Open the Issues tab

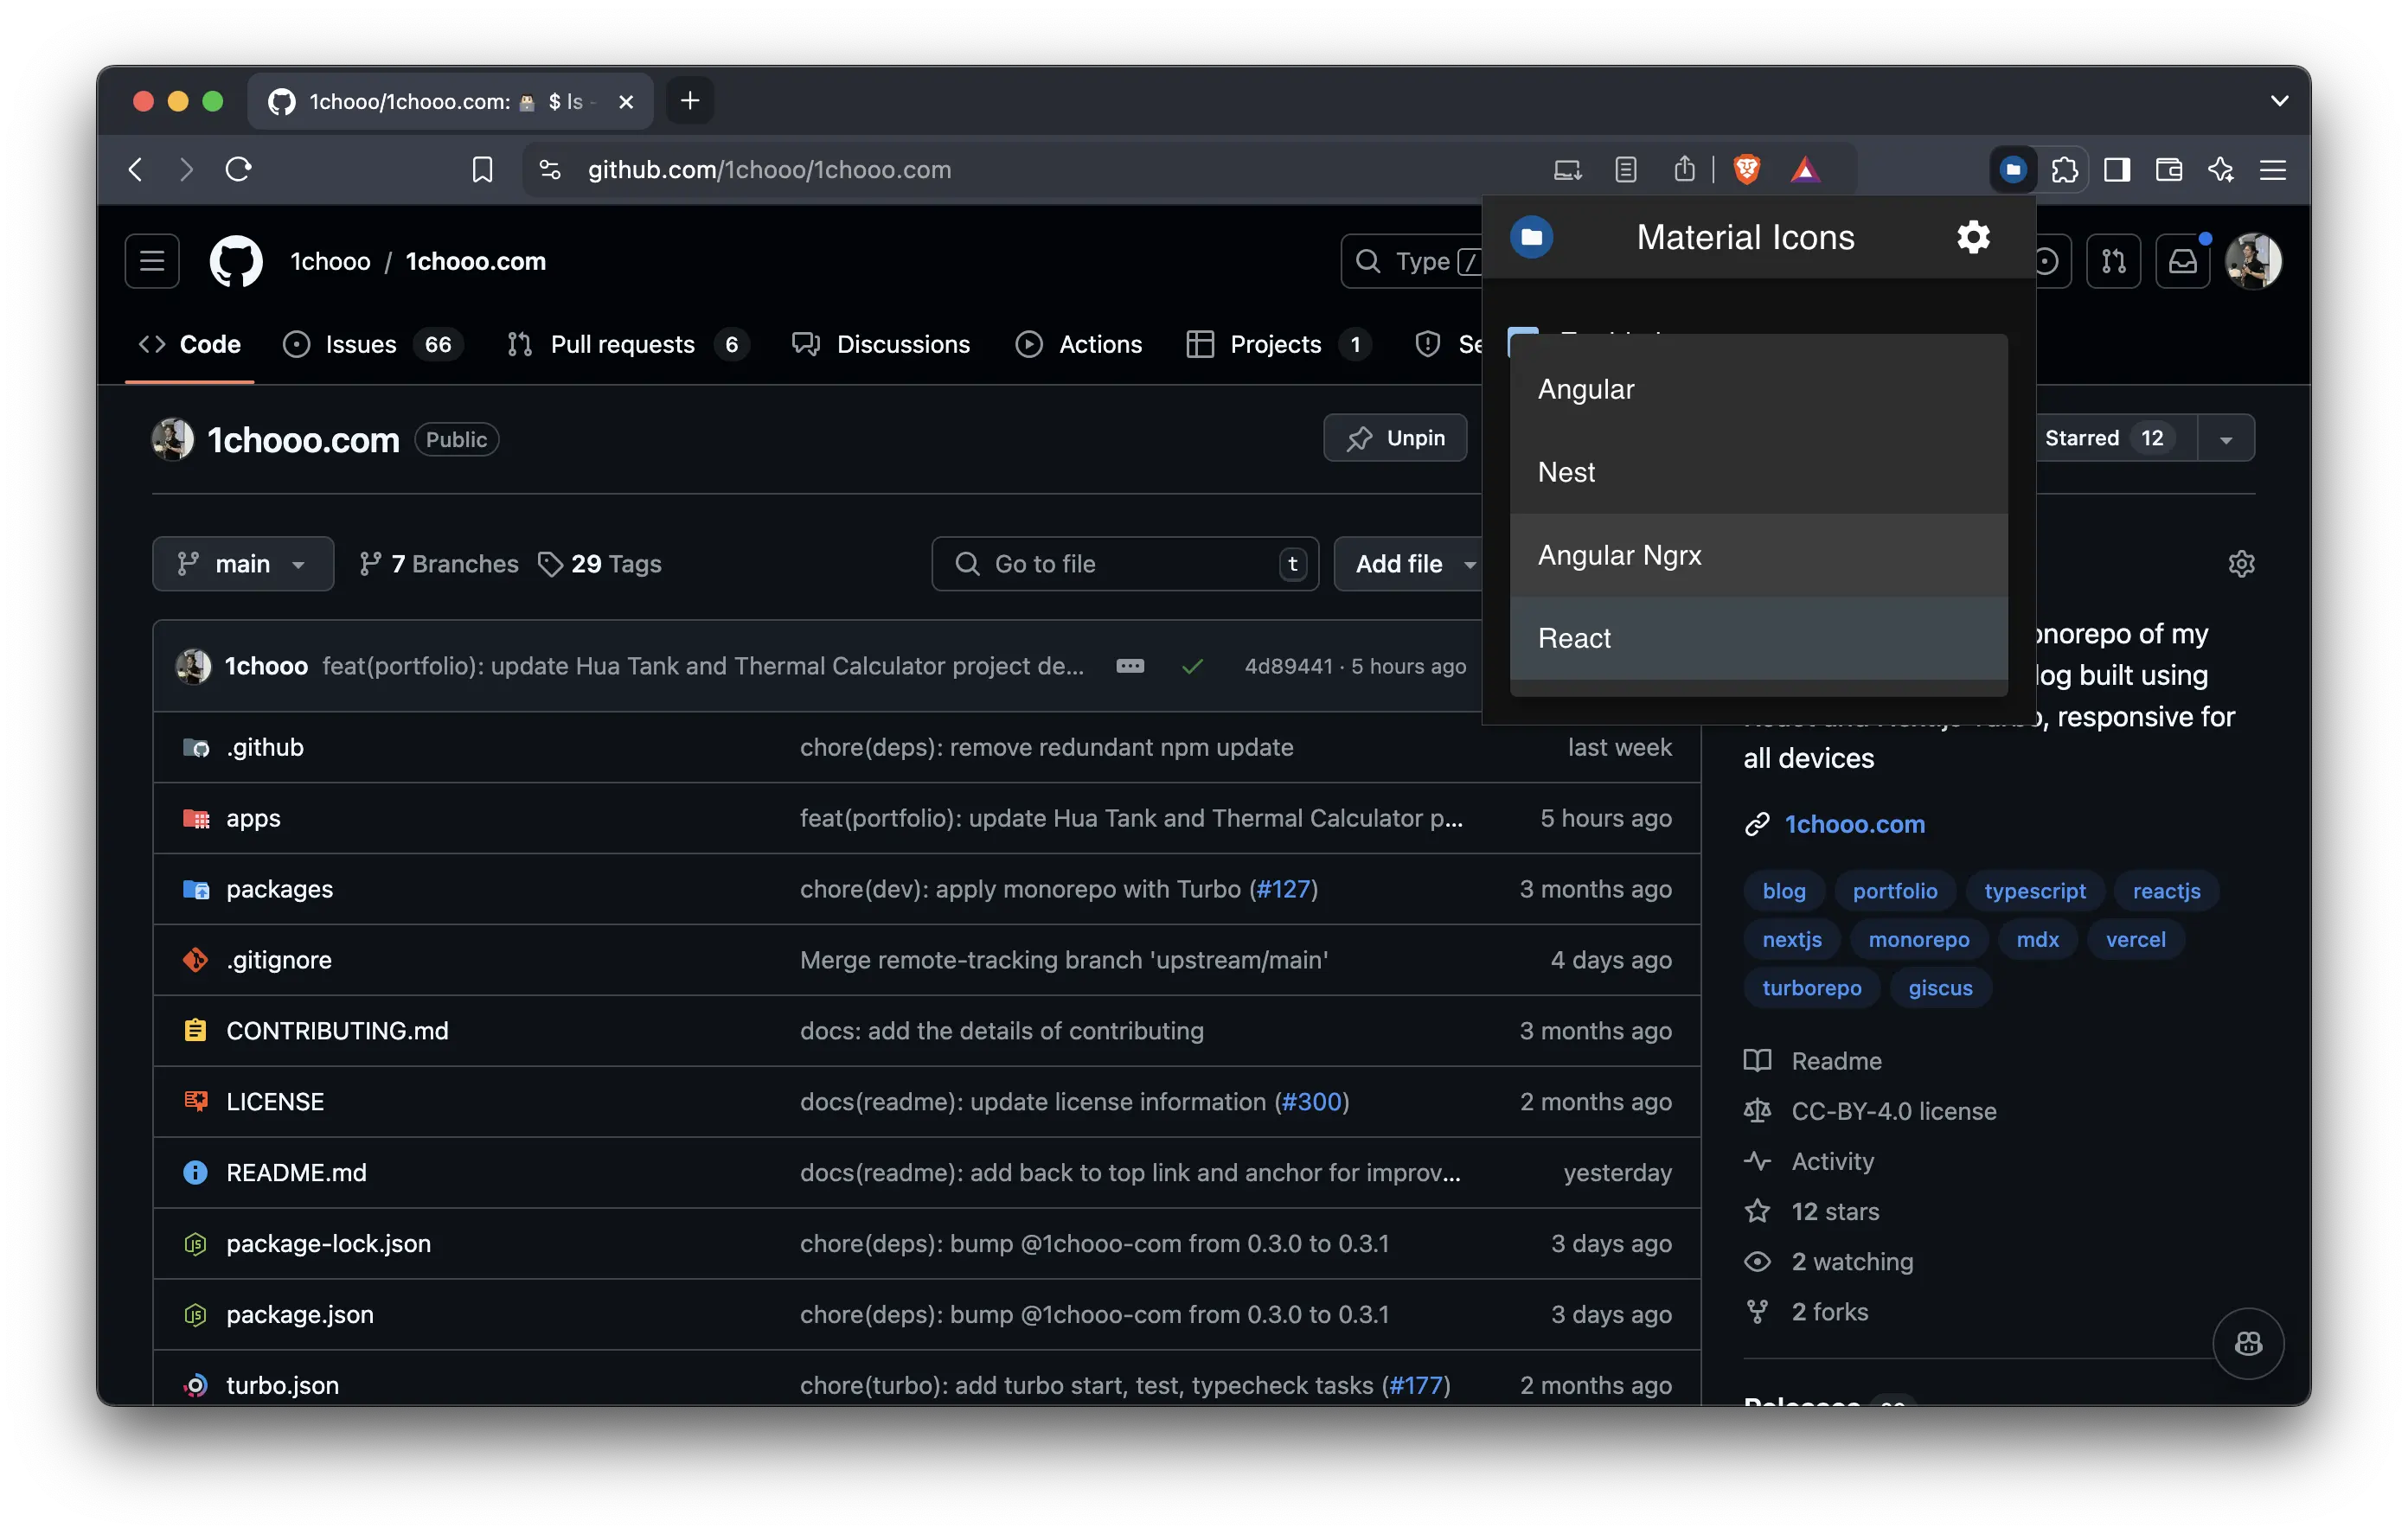point(372,344)
